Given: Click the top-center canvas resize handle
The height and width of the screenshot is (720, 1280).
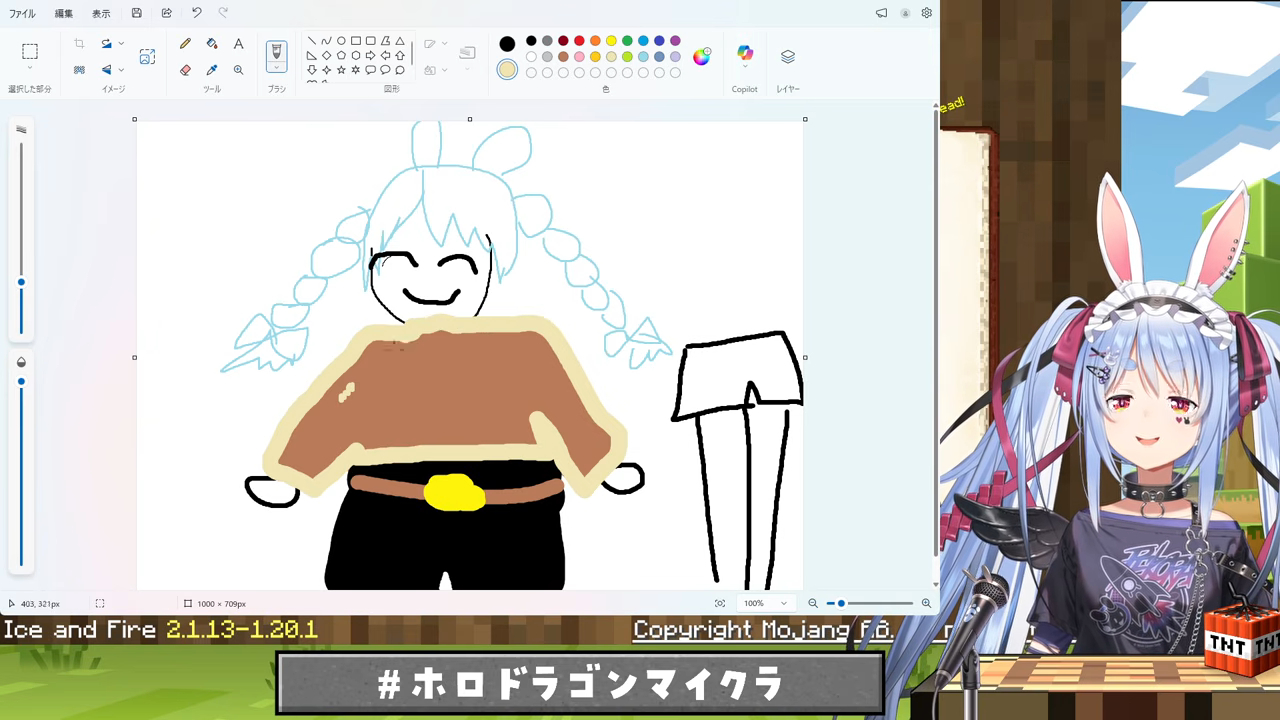Looking at the screenshot, I should 470,119.
